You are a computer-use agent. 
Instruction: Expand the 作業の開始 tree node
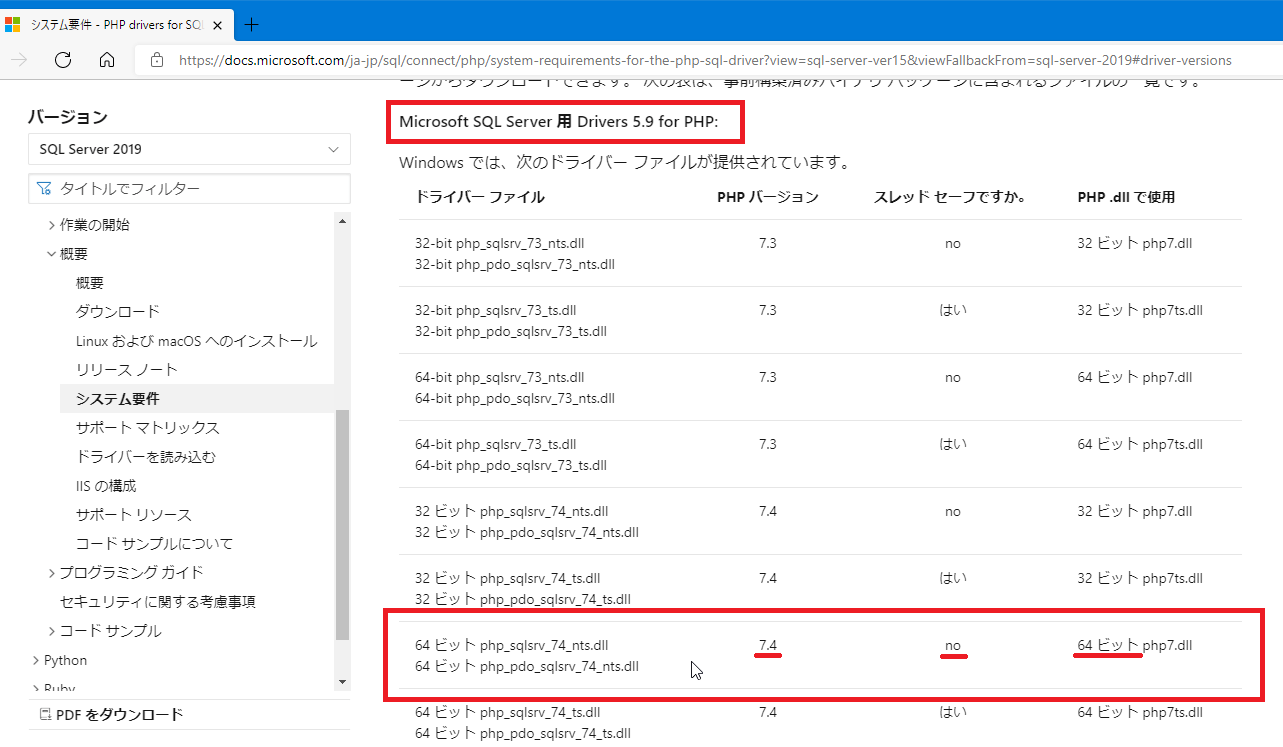52,225
